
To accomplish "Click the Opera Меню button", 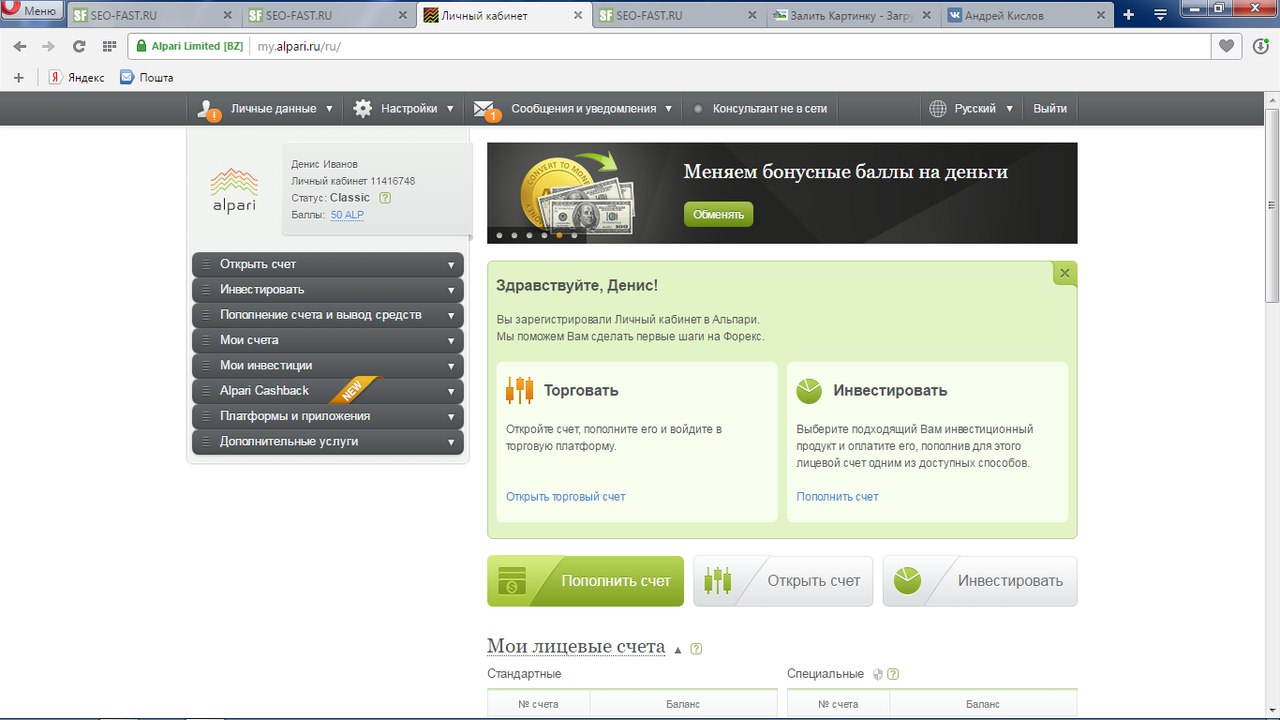I will click(x=32, y=11).
